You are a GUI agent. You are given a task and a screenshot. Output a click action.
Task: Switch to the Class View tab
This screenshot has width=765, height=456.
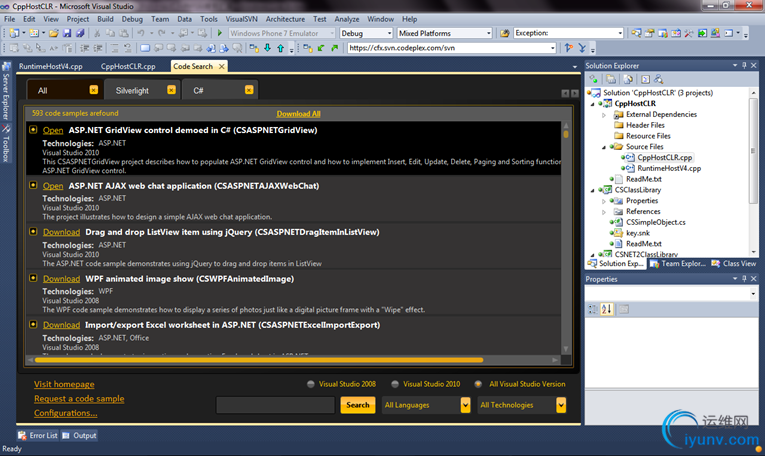pyautogui.click(x=734, y=263)
